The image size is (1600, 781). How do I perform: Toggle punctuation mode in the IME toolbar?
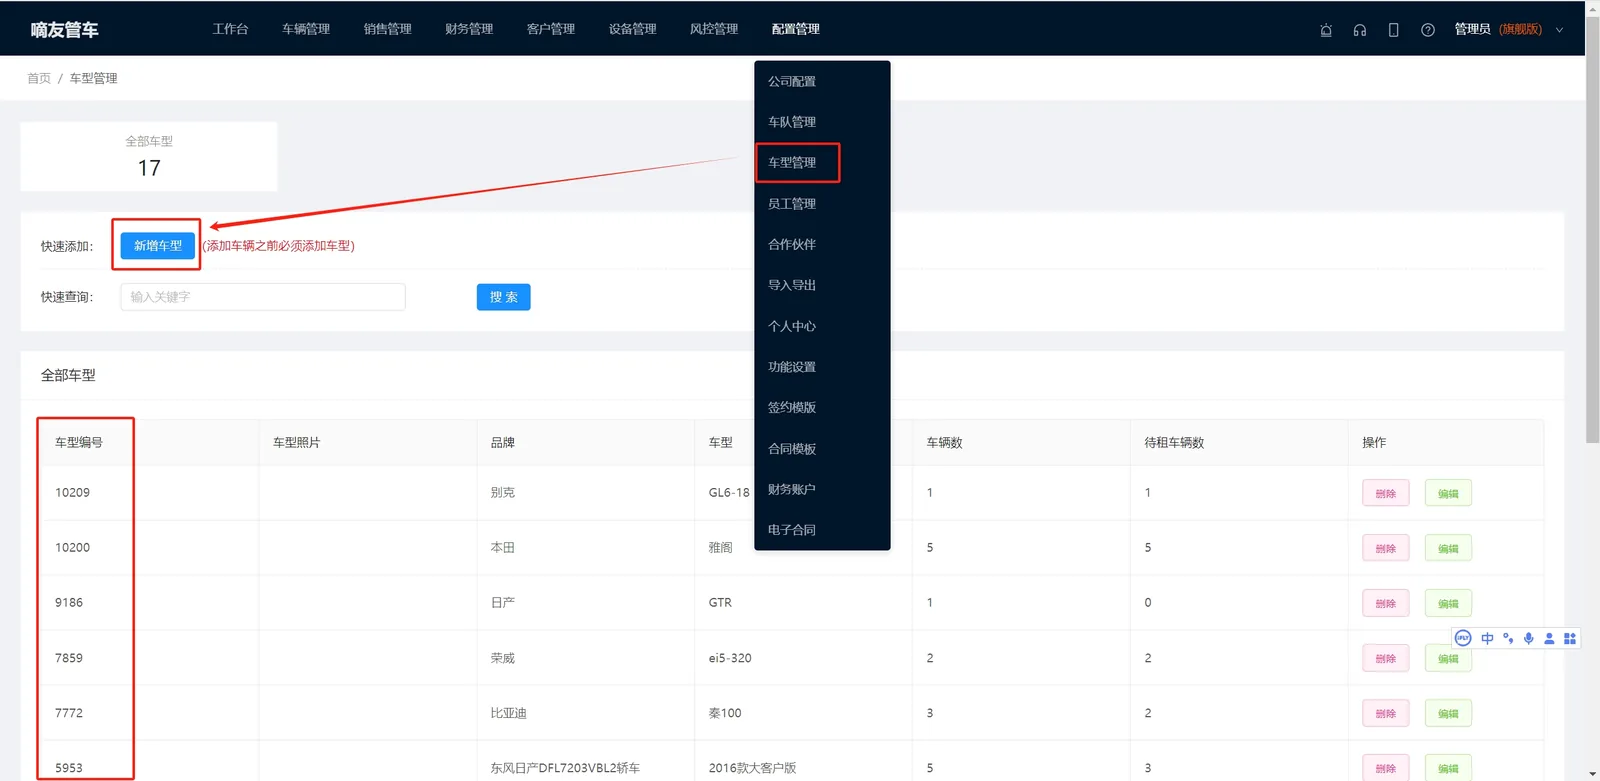coord(1508,638)
